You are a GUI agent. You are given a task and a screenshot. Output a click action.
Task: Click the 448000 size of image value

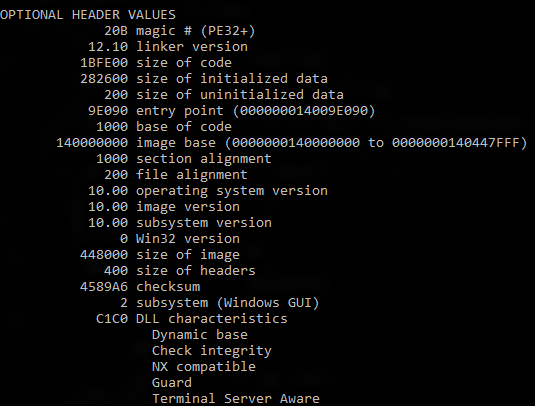pyautogui.click(x=104, y=255)
